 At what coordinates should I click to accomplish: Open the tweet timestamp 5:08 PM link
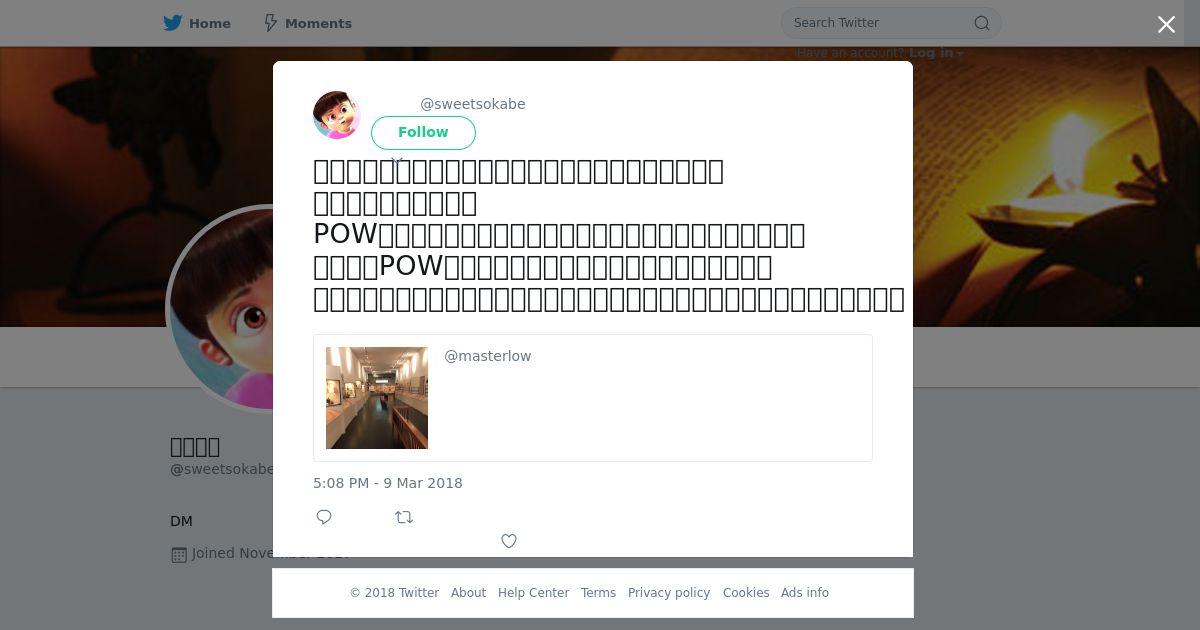pyautogui.click(x=388, y=483)
